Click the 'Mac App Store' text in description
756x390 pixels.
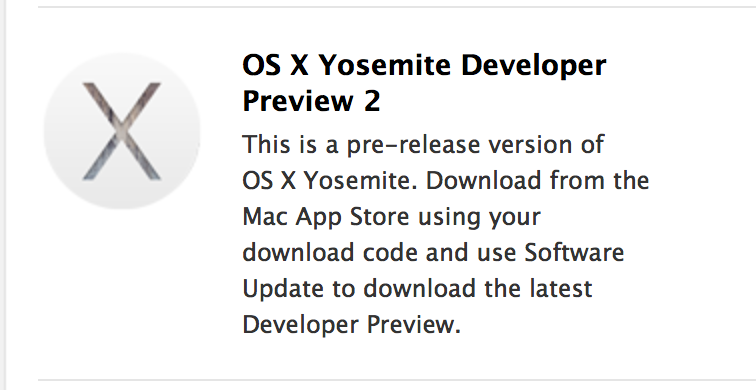point(325,219)
